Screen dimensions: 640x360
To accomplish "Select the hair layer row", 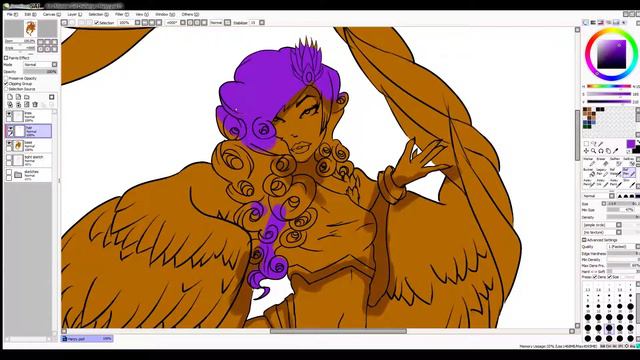I will (28, 131).
